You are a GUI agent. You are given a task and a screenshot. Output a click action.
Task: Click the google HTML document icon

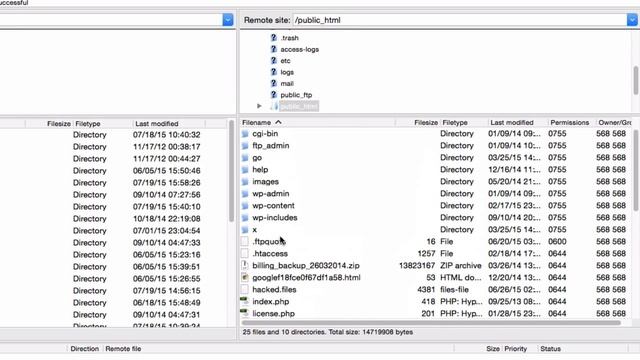point(245,278)
